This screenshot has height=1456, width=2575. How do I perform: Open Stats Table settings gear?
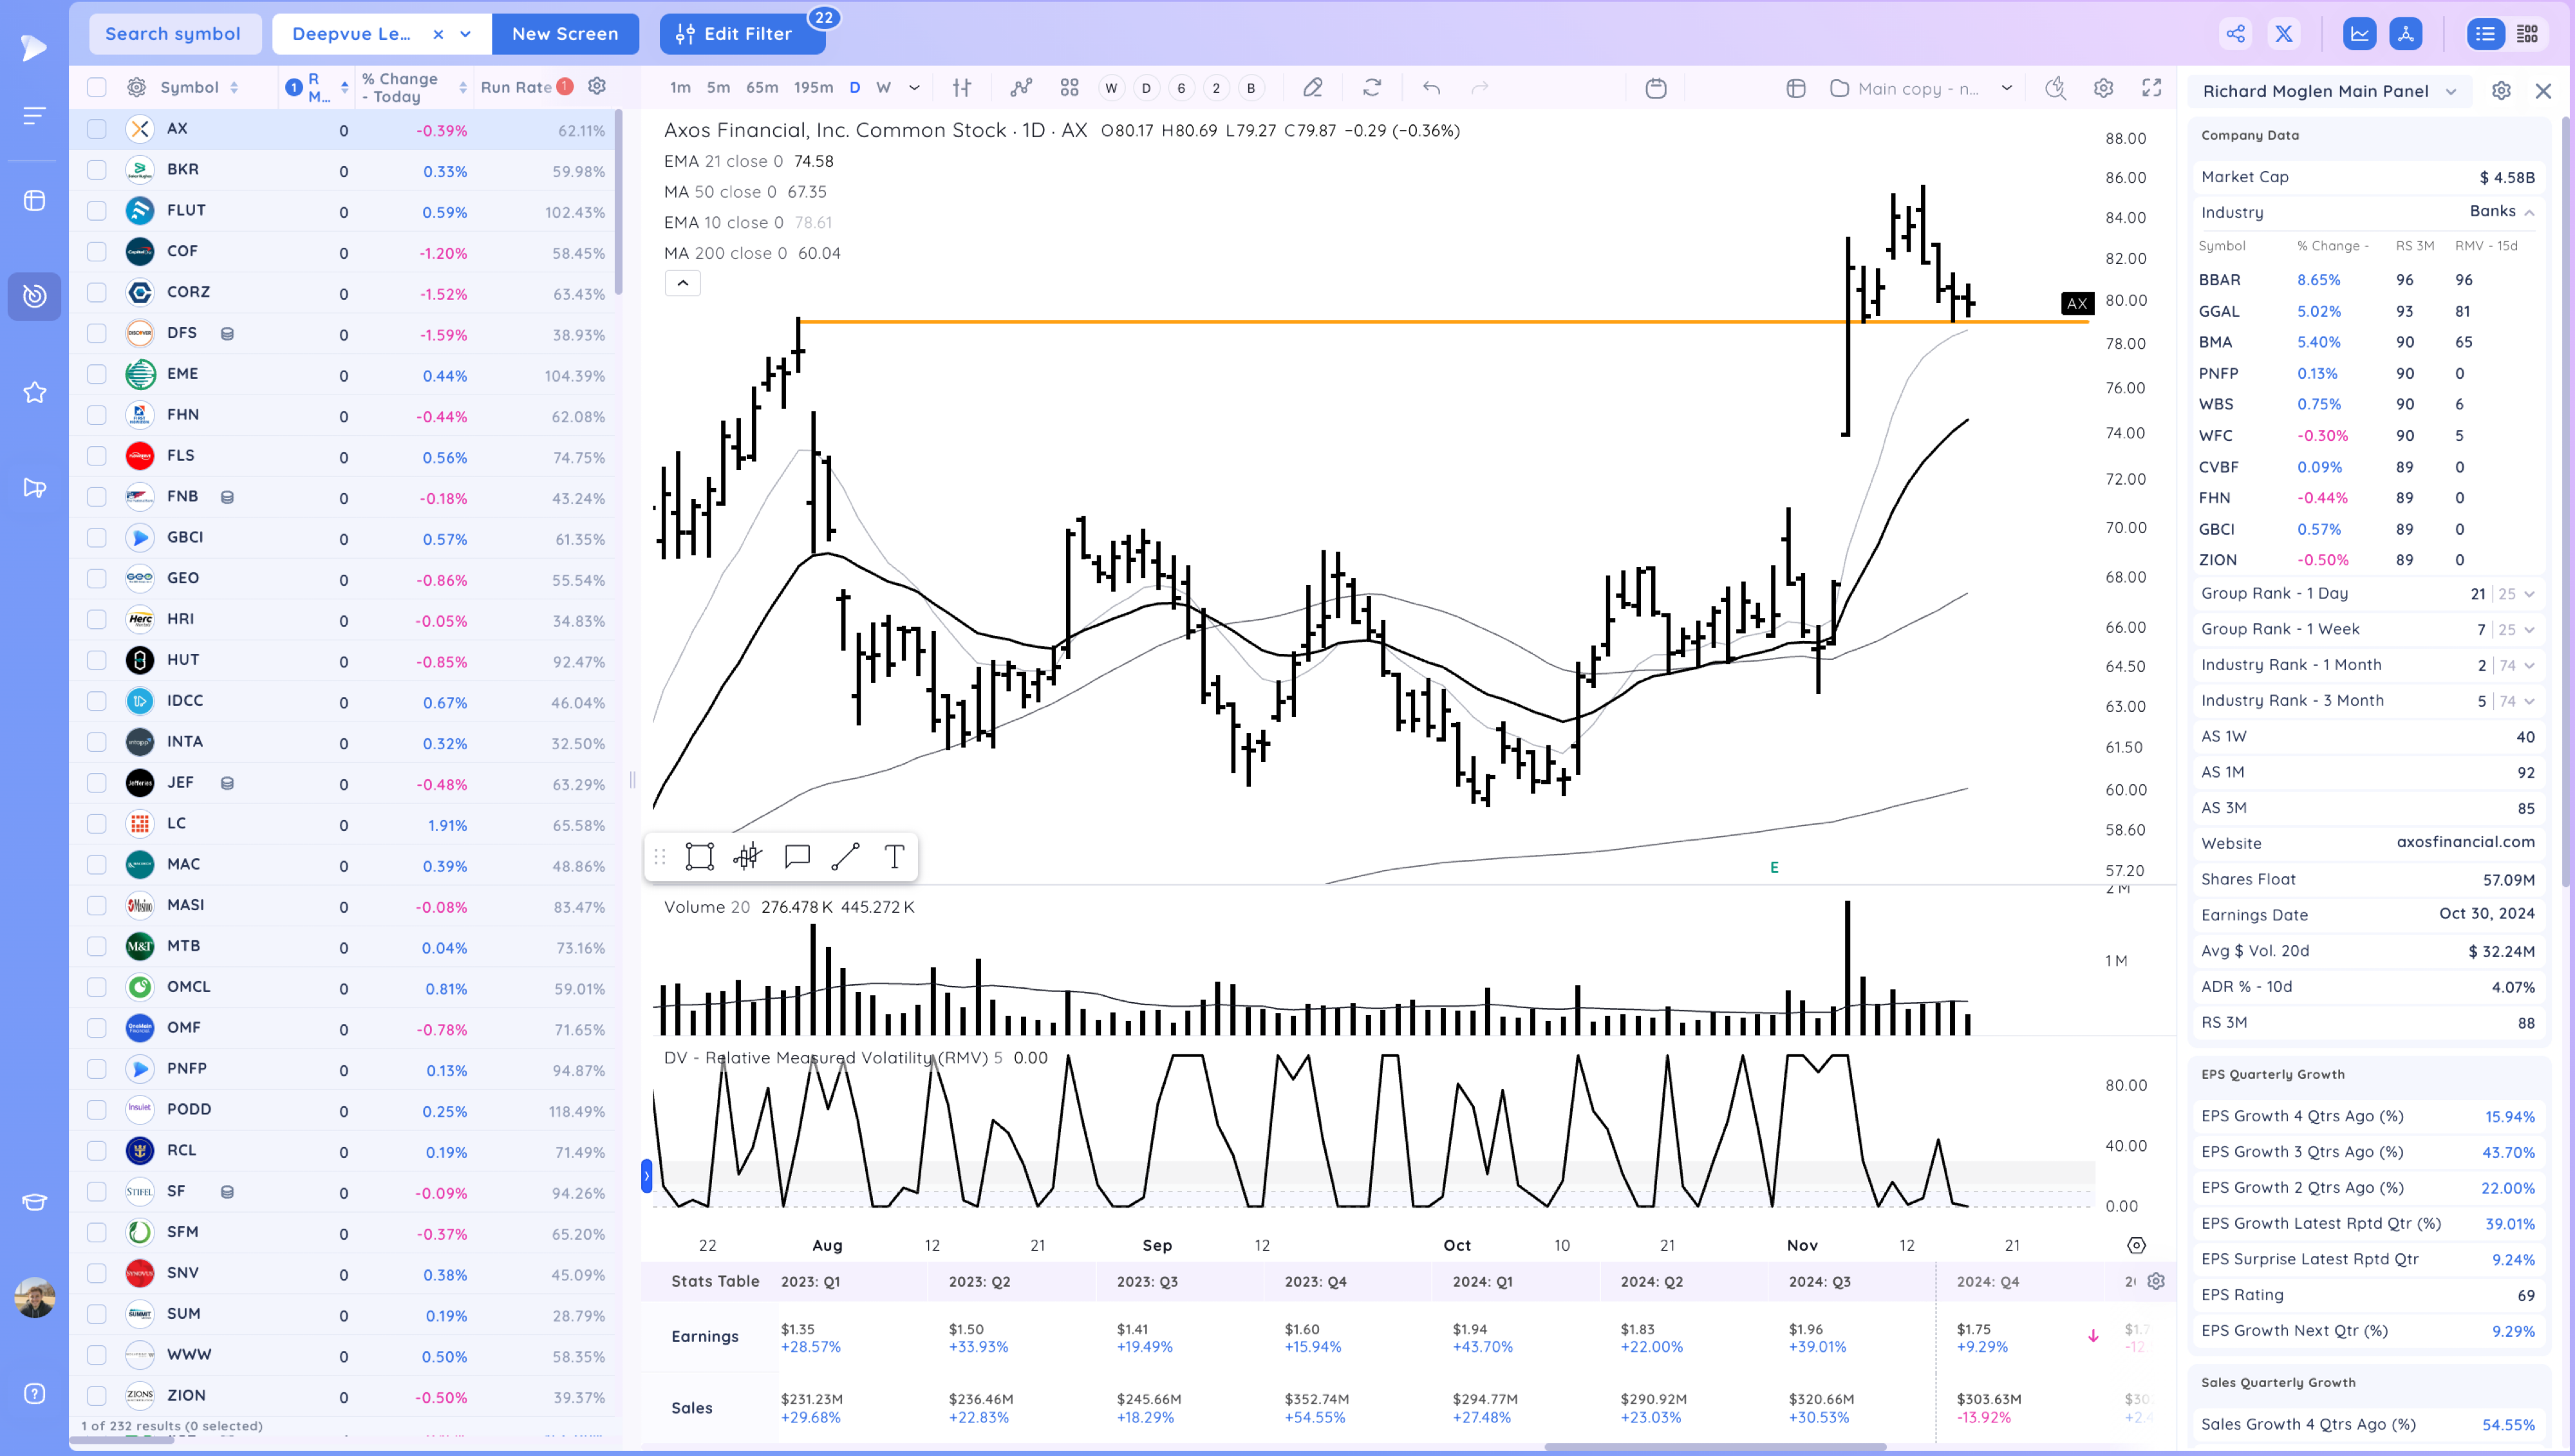tap(2156, 1281)
